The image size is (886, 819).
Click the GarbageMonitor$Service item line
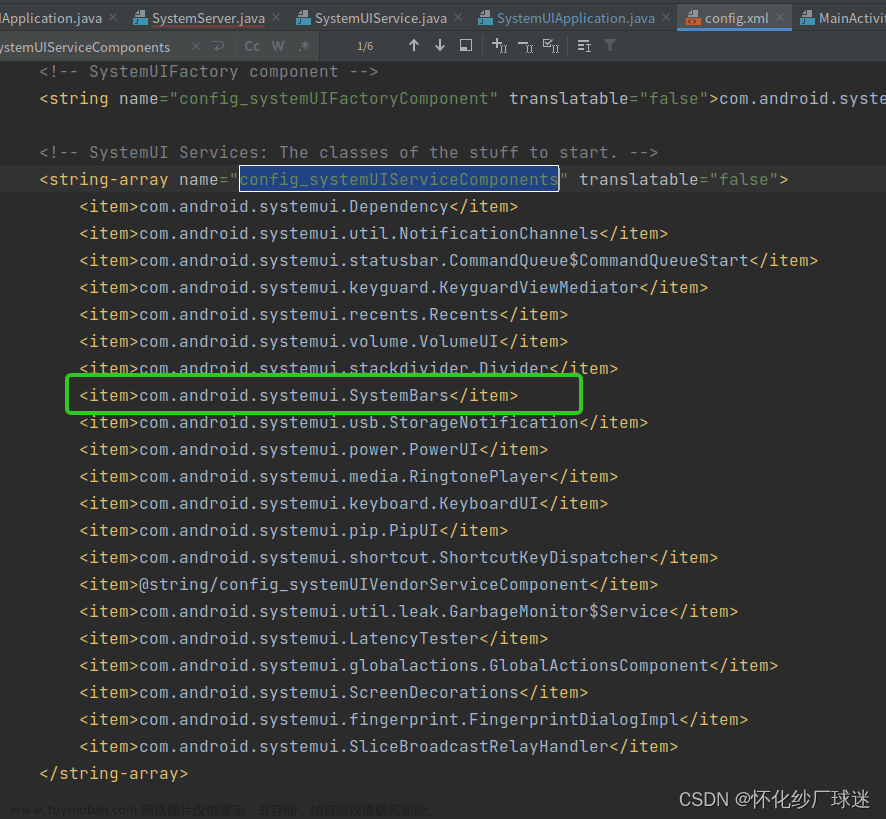click(409, 612)
